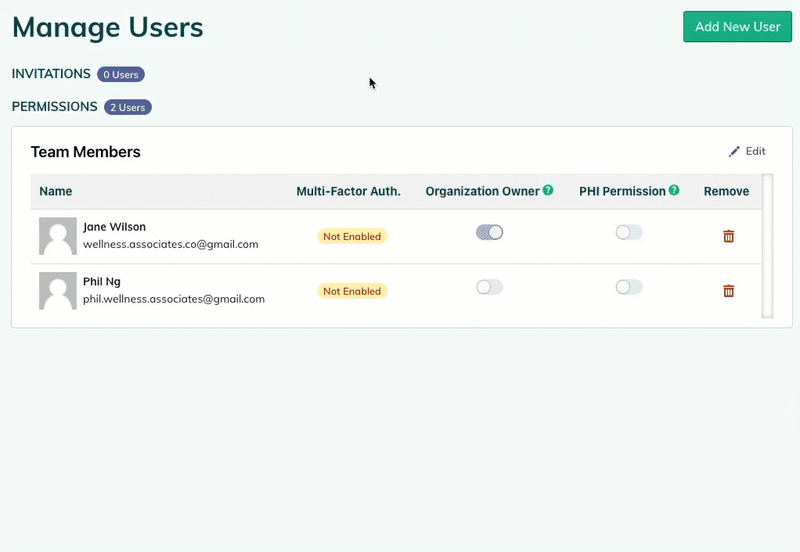Click the 2 Users permissions badge
The image size is (800, 552).
(x=128, y=107)
